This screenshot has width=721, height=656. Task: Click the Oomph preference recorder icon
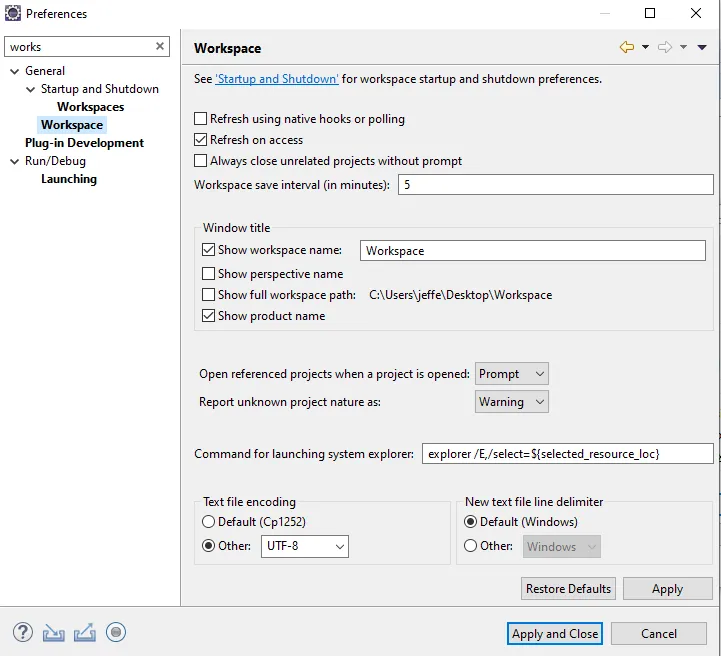[x=116, y=632]
